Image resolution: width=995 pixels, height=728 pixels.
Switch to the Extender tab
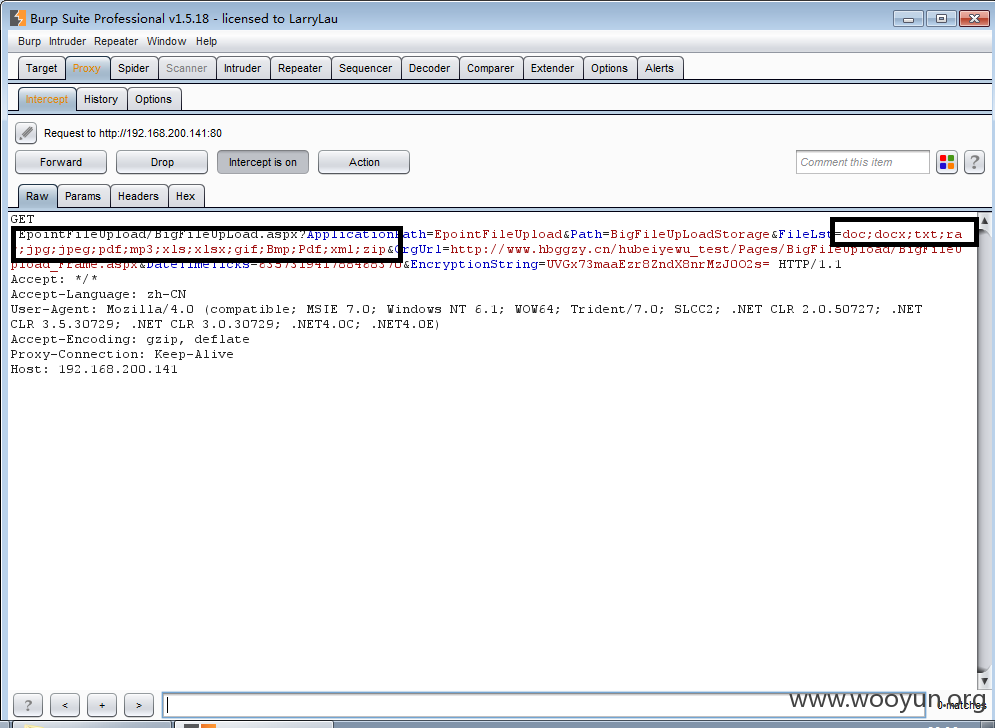pos(552,68)
